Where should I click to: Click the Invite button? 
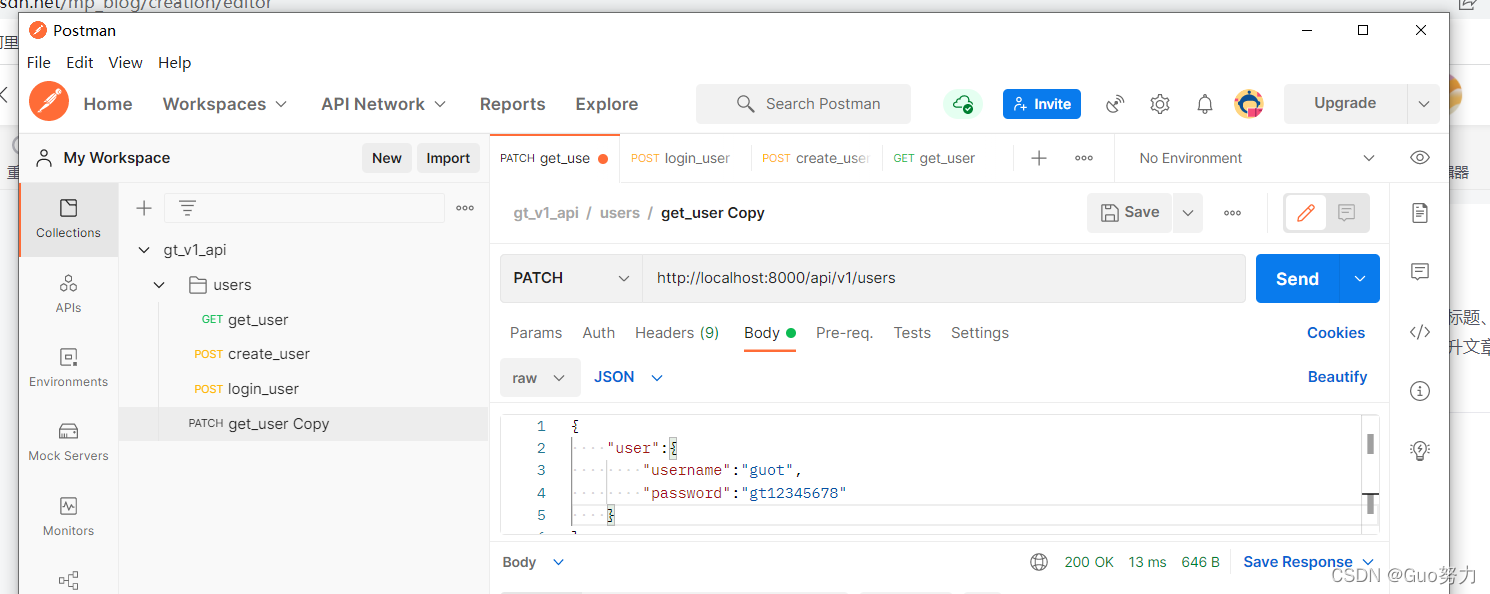[1042, 104]
